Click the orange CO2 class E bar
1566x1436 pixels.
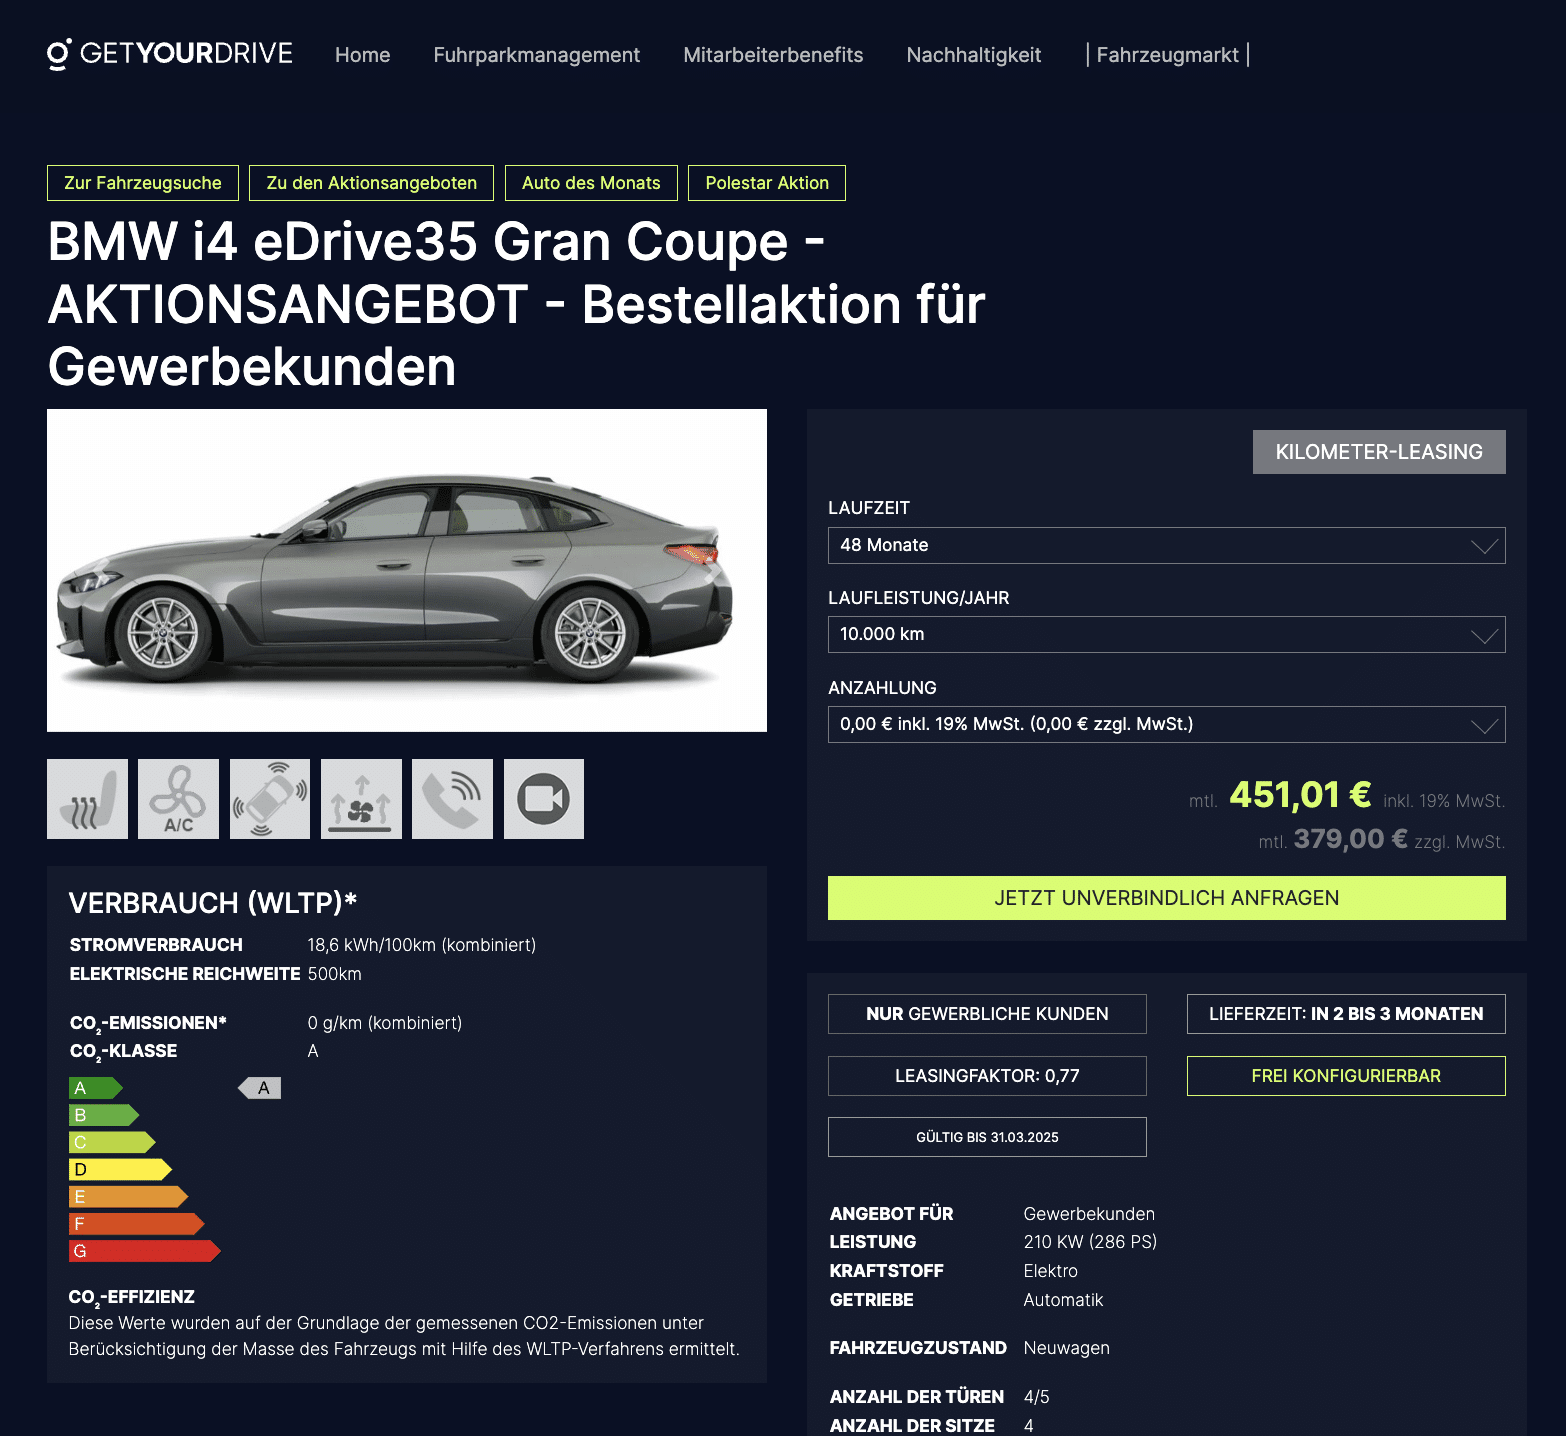click(128, 1197)
